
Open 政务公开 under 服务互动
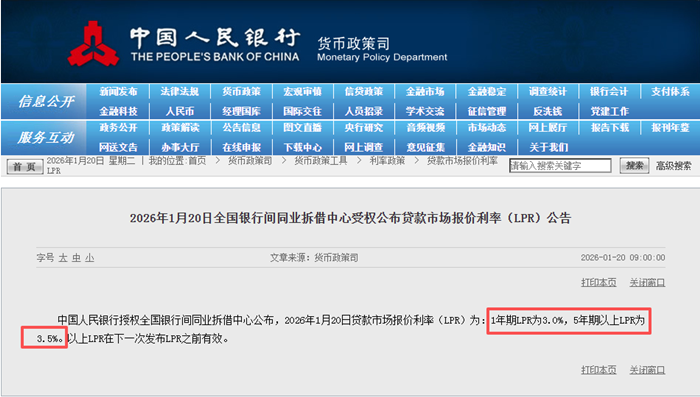tap(118, 128)
